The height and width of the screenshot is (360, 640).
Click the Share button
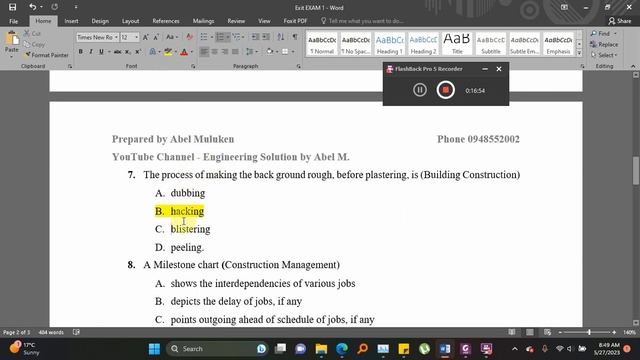click(x=620, y=21)
